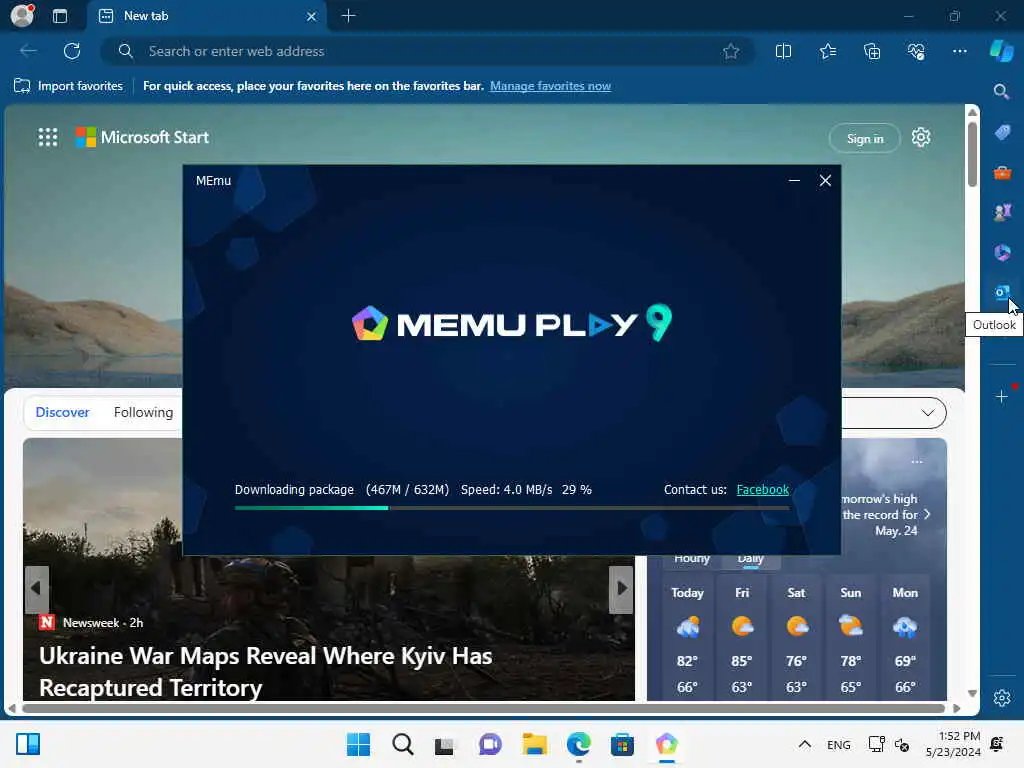Open the Favorites list

pos(827,51)
